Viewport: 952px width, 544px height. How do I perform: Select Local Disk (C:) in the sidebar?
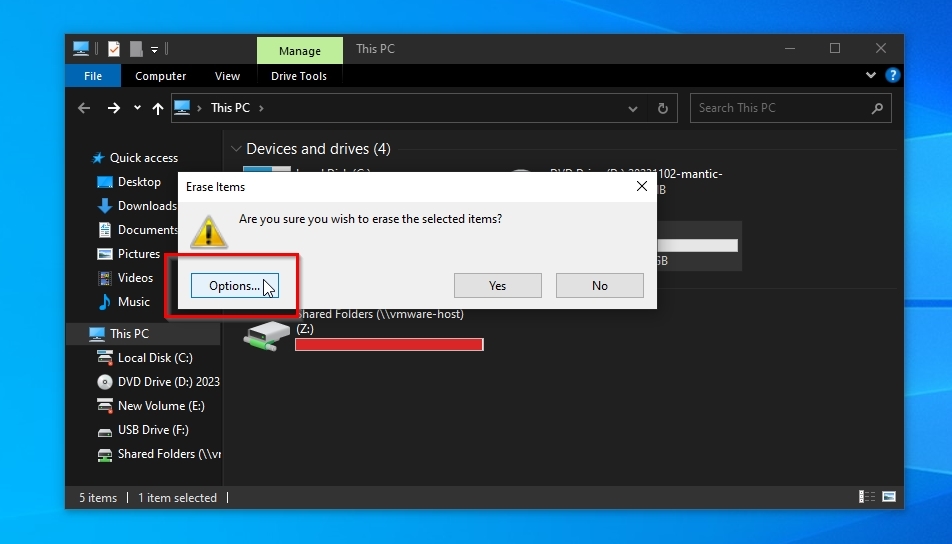click(x=155, y=358)
